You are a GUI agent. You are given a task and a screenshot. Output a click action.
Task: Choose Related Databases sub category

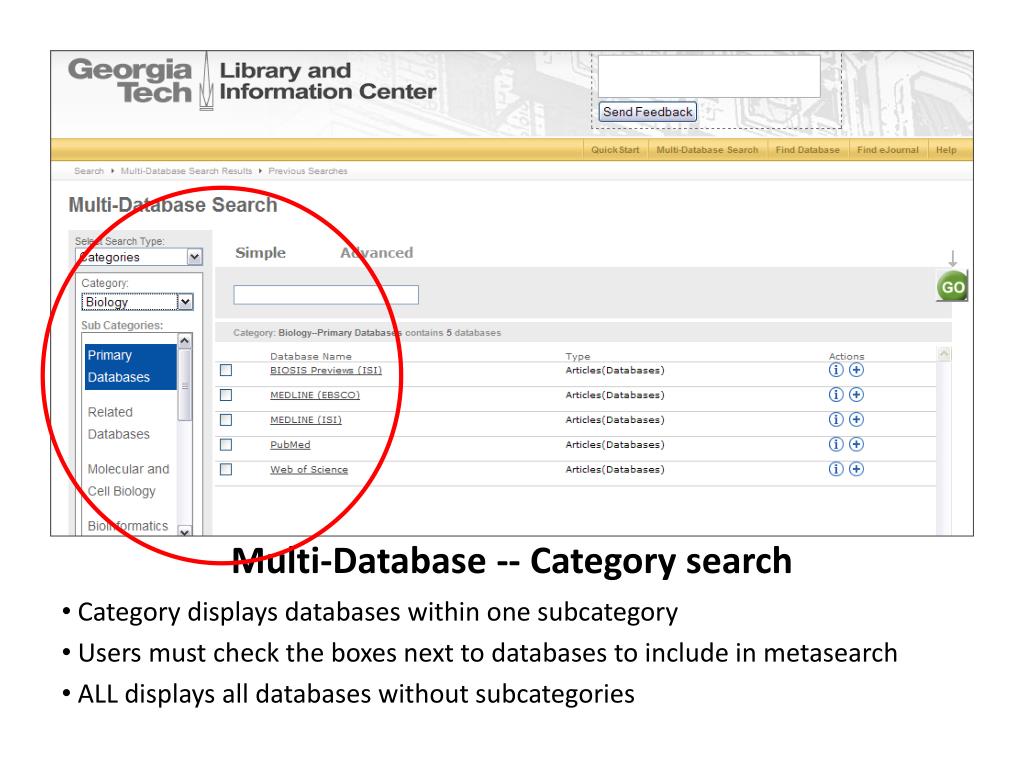(x=119, y=423)
